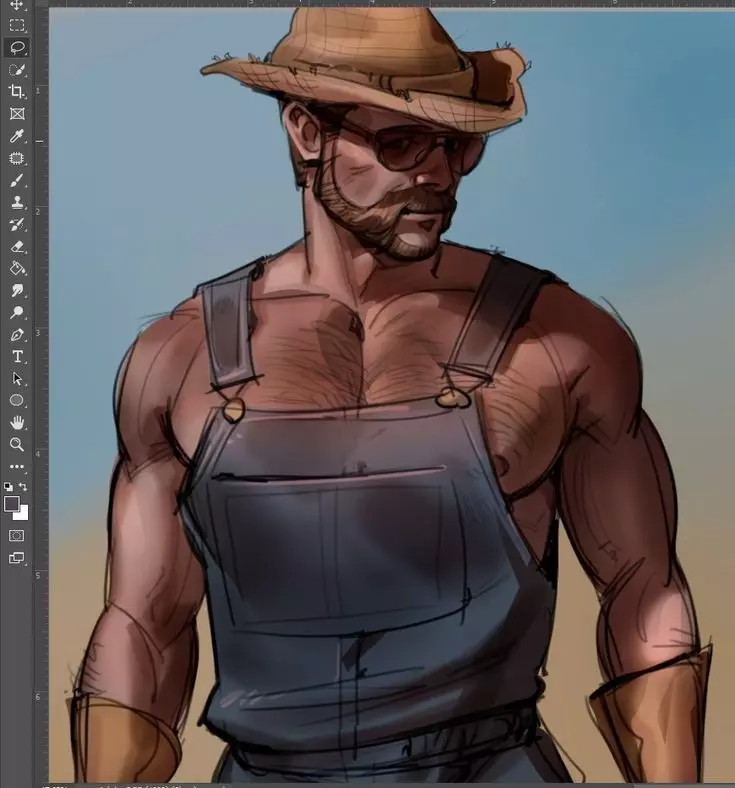This screenshot has height=788, width=735.
Task: Open the Edit Toolbar three-dots menu
Action: [17, 467]
